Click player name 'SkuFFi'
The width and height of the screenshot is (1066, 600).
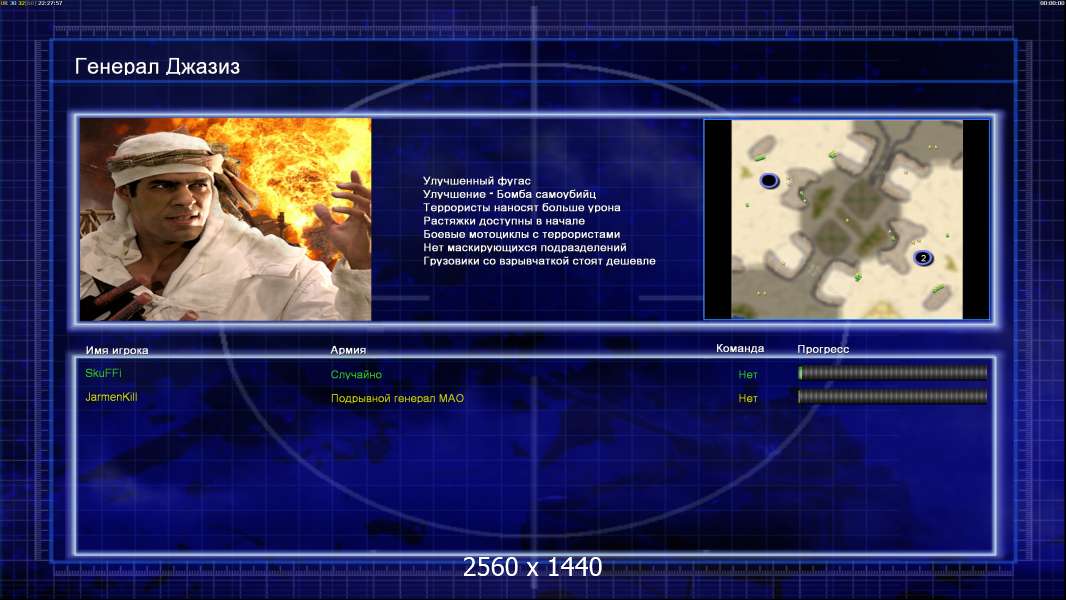[103, 373]
